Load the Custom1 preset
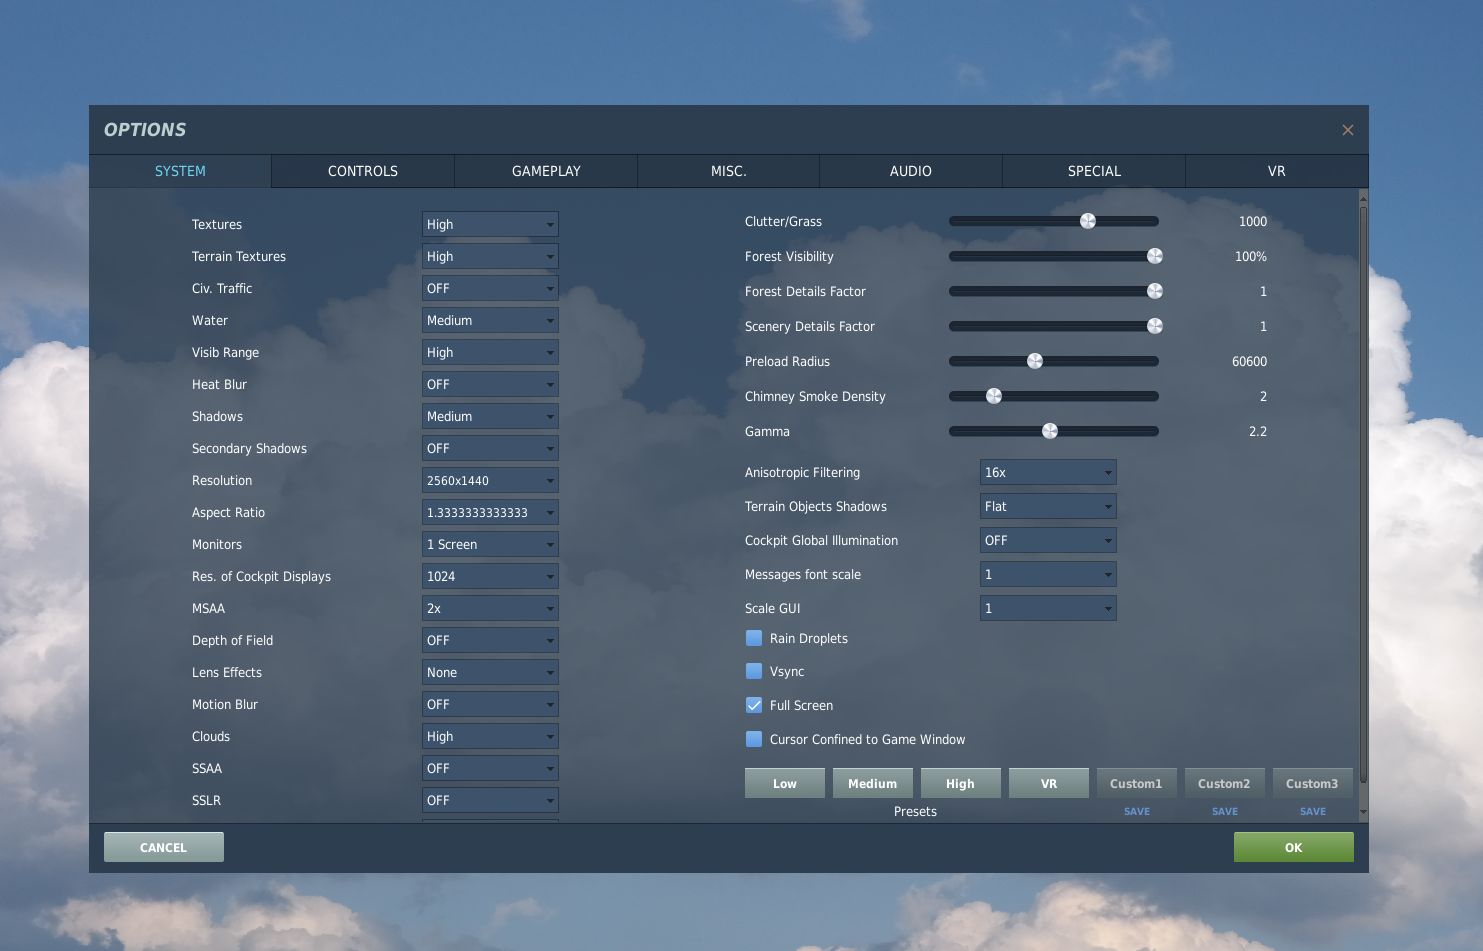 [x=1137, y=783]
